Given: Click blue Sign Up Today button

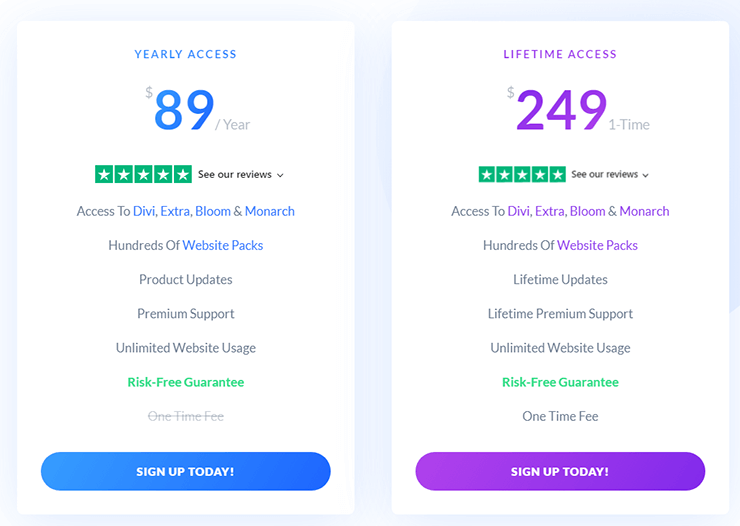Looking at the screenshot, I should coord(185,471).
